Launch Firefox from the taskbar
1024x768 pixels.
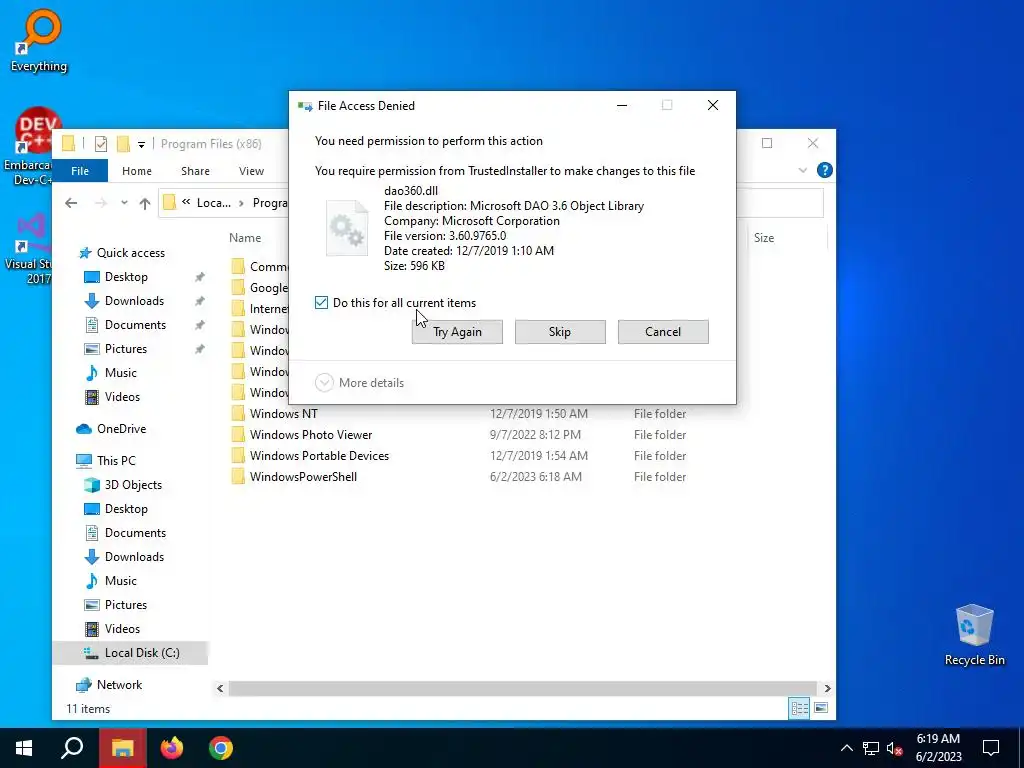tap(172, 748)
